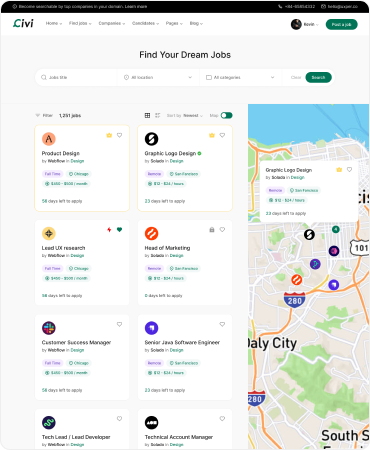Click the green Search button

[x=318, y=77]
